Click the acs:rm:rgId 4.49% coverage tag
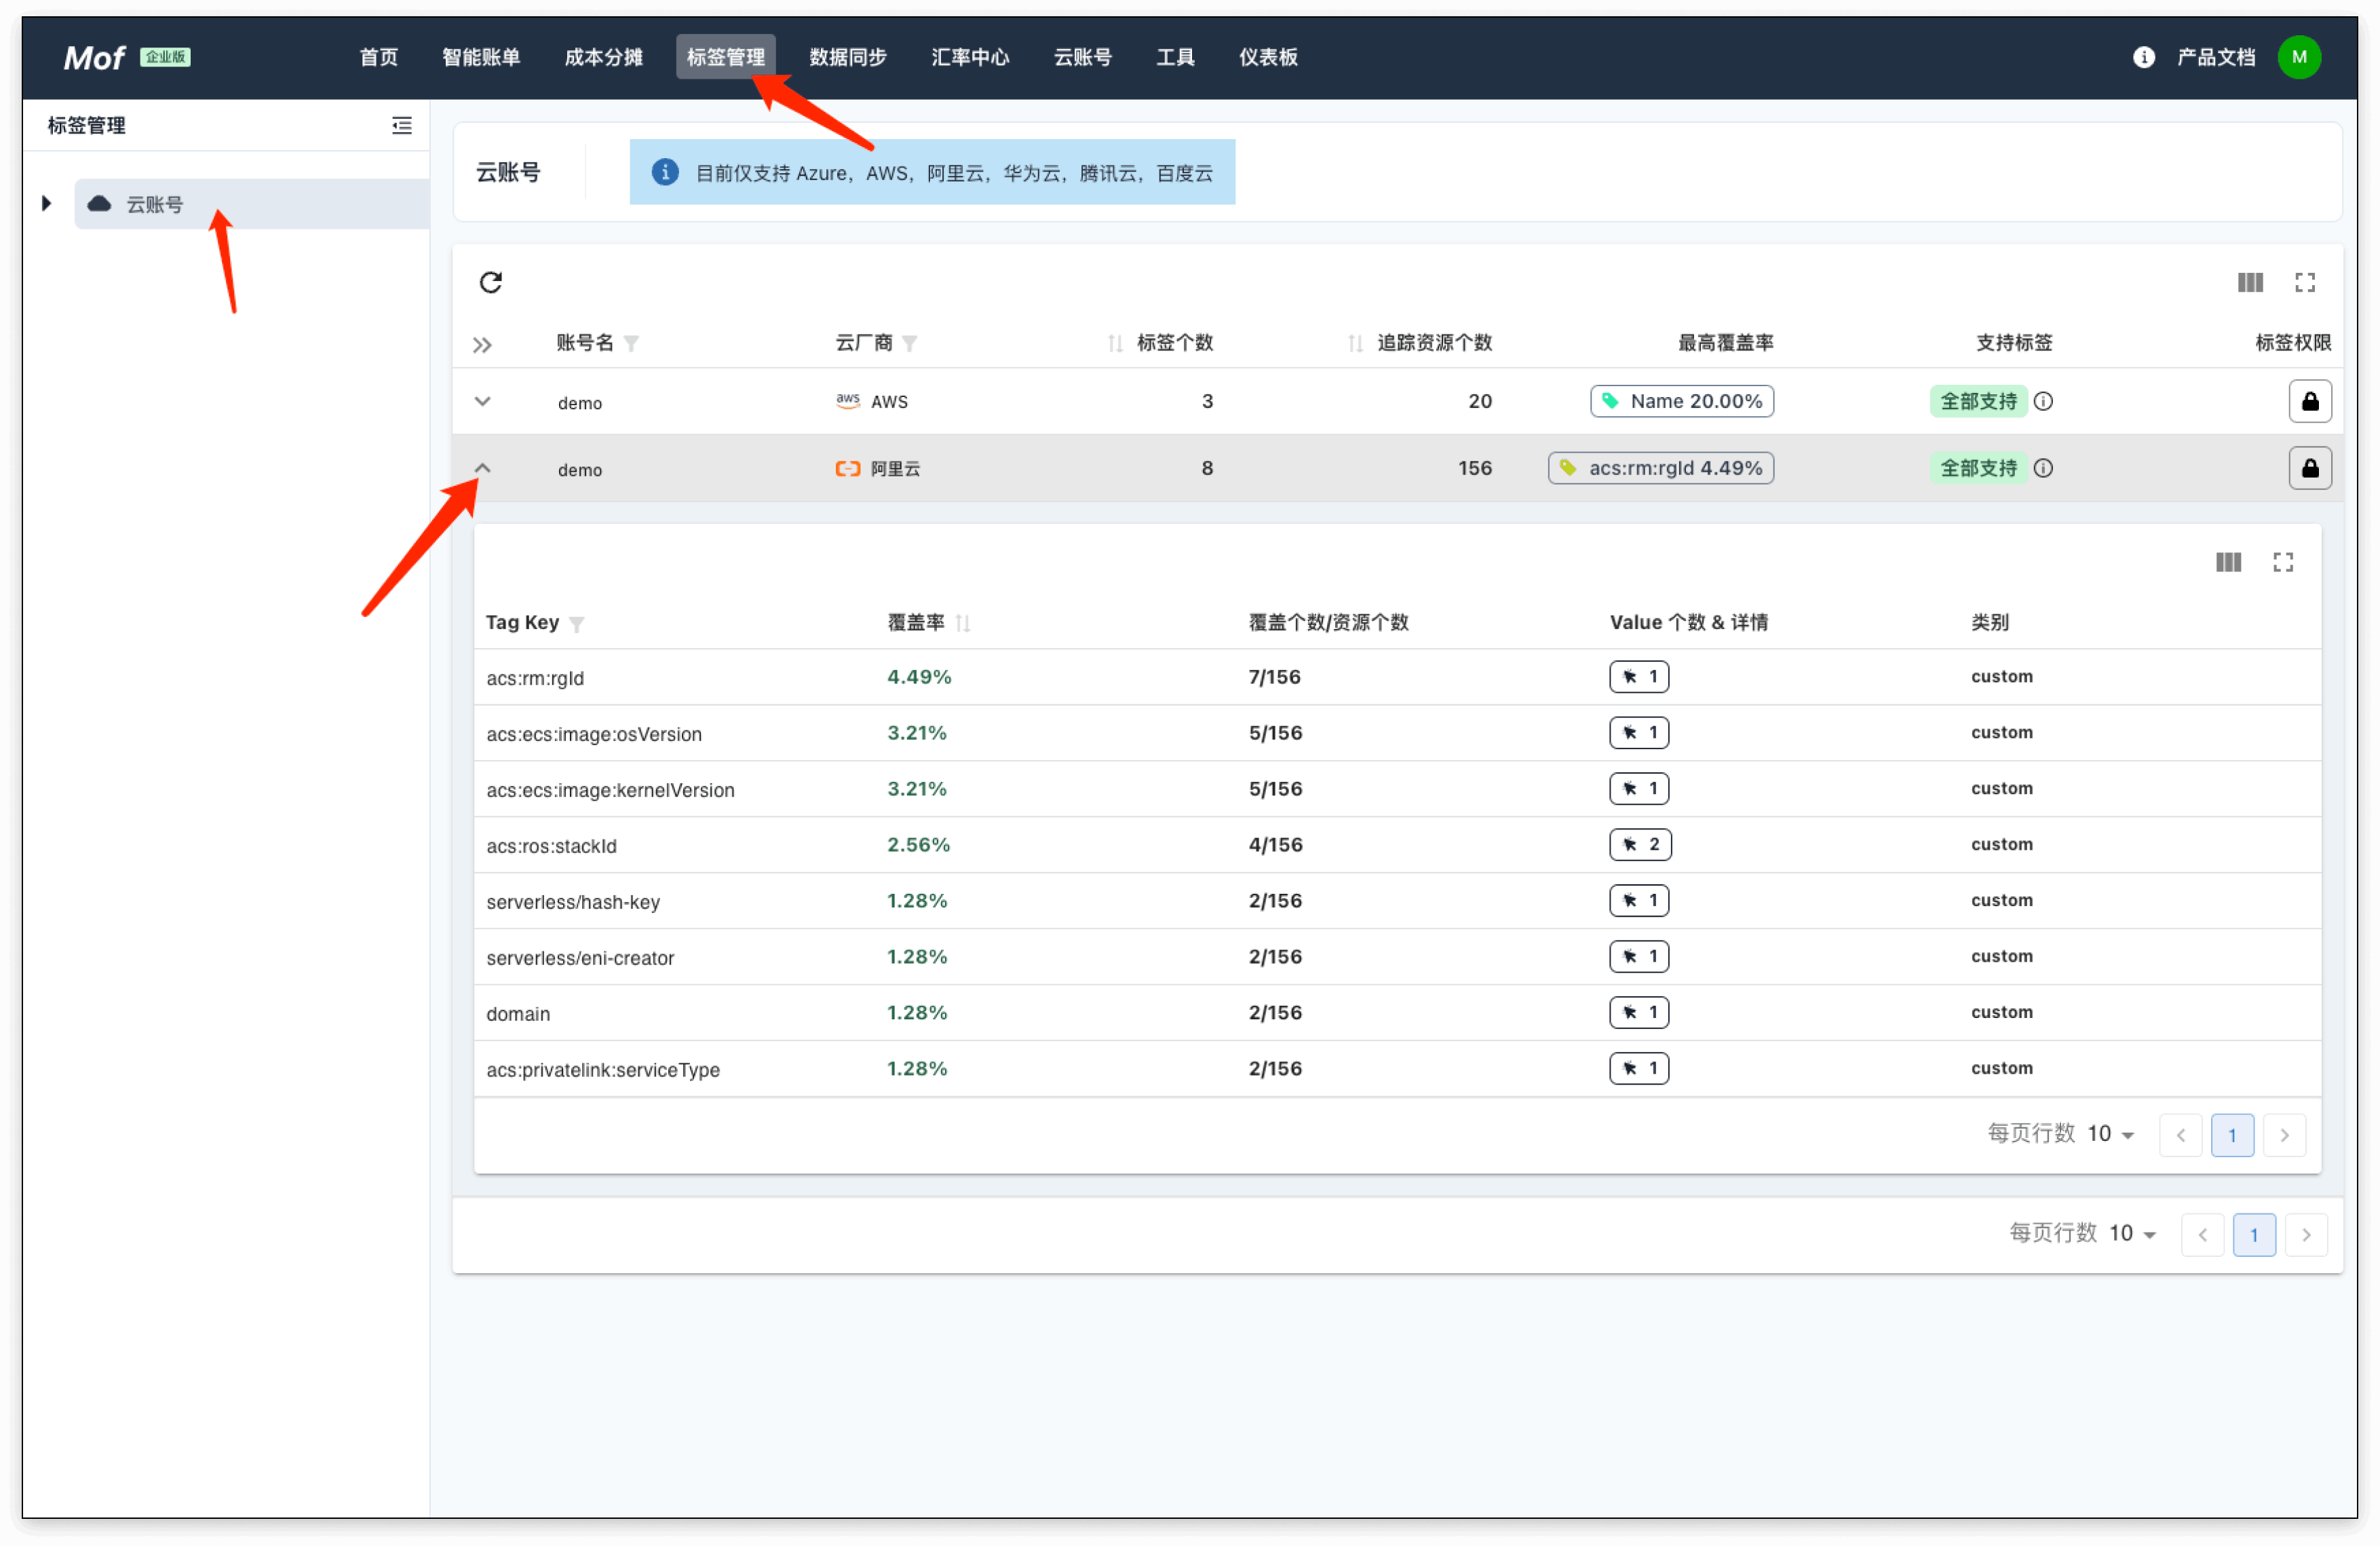Screen dimensions: 2380x1546 (x=1660, y=468)
